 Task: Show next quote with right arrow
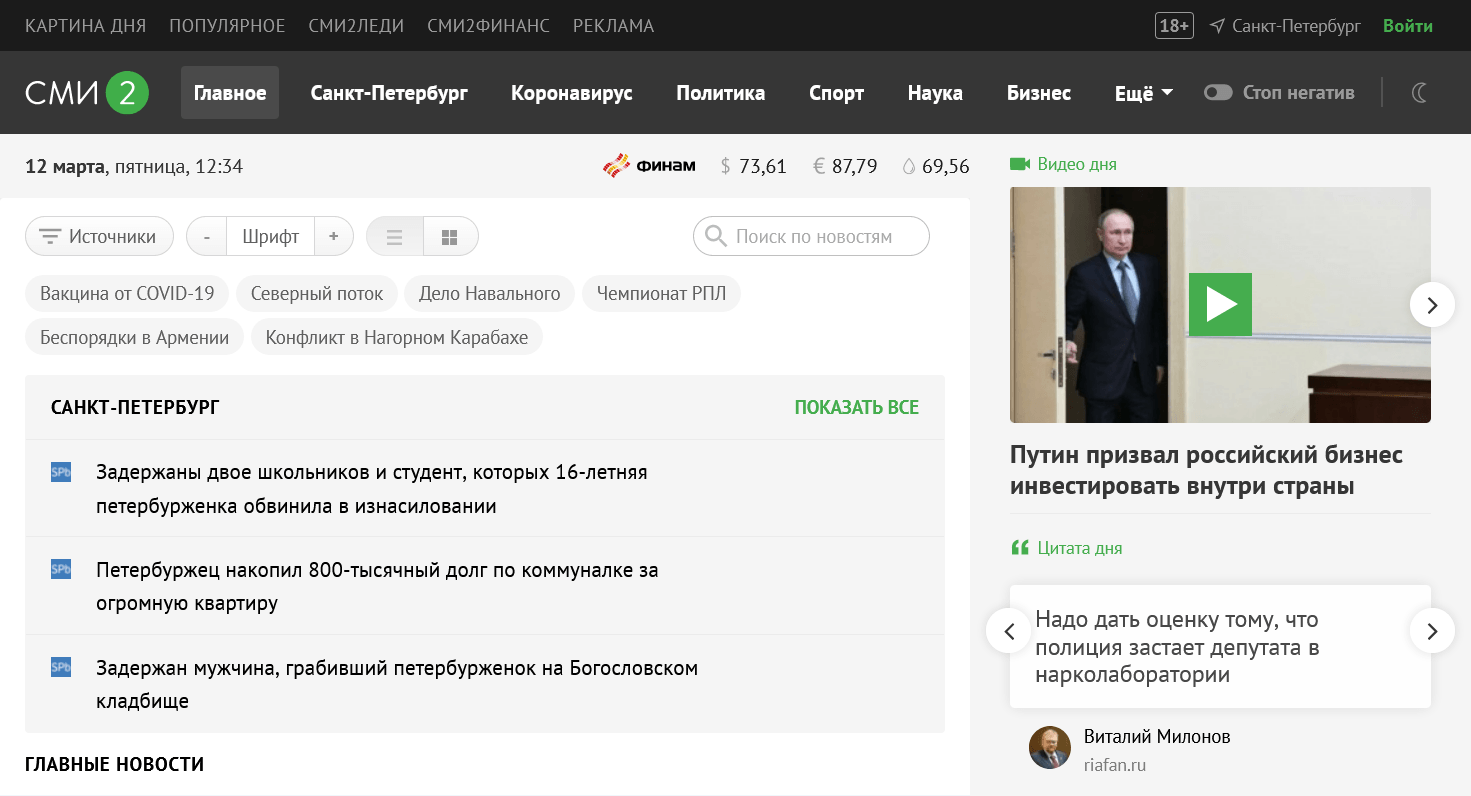pos(1432,631)
